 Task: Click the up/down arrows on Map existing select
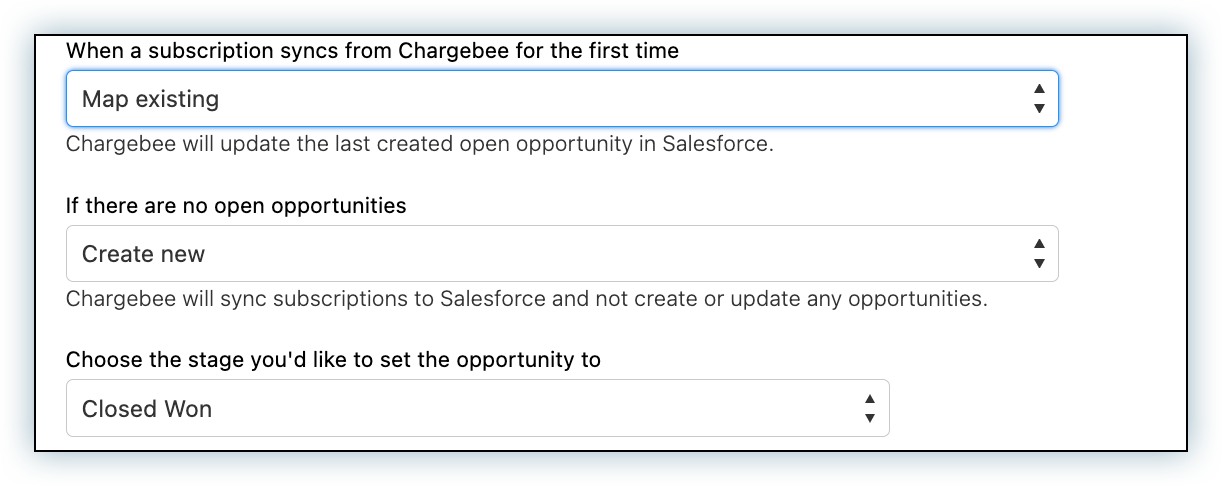tap(1039, 99)
